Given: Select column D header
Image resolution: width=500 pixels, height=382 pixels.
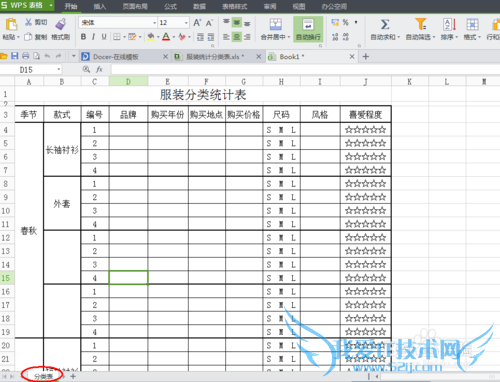Looking at the screenshot, I should [128, 81].
